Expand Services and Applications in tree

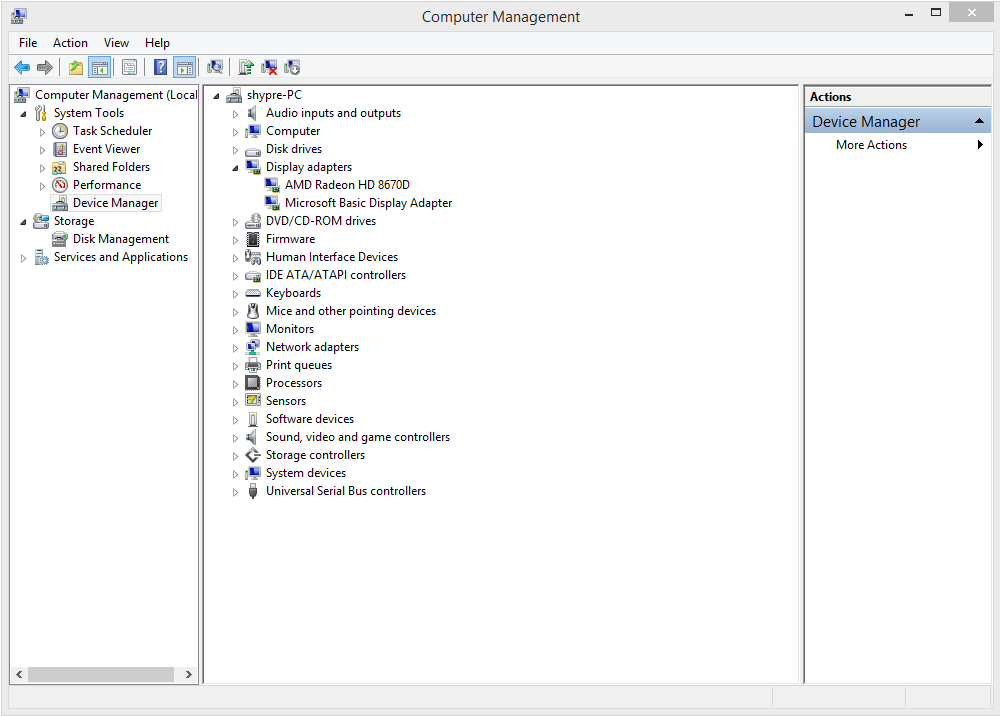coord(24,258)
